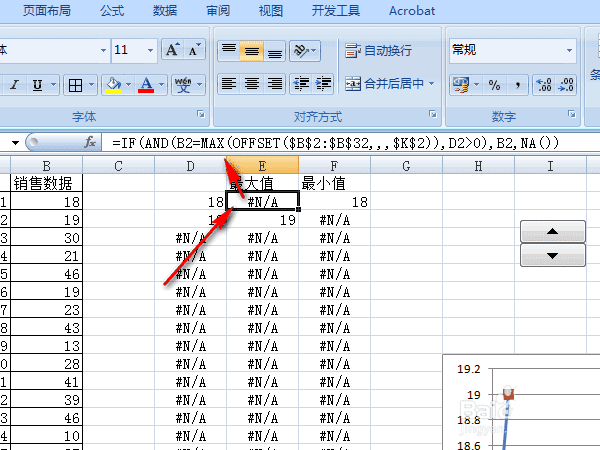Open the 审阅 tab

pyautogui.click(x=218, y=11)
